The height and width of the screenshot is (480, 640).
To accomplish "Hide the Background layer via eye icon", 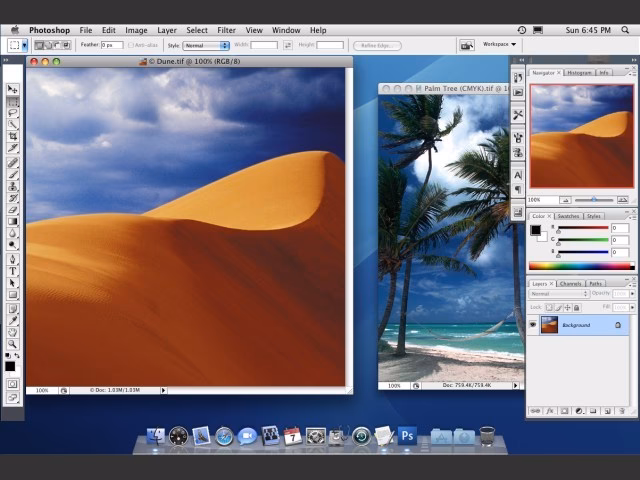I will point(533,325).
